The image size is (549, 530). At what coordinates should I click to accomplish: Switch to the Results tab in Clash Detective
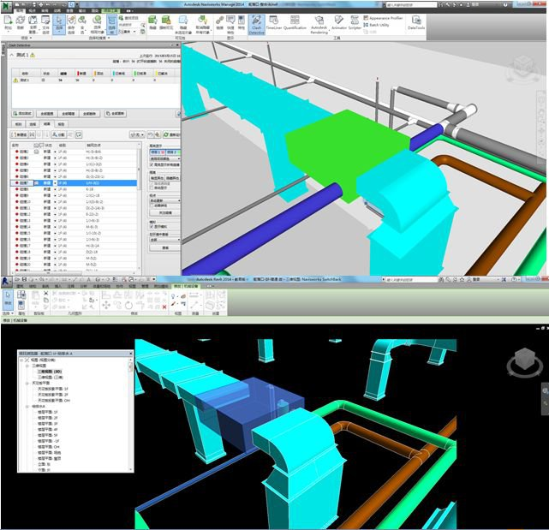pos(47,124)
